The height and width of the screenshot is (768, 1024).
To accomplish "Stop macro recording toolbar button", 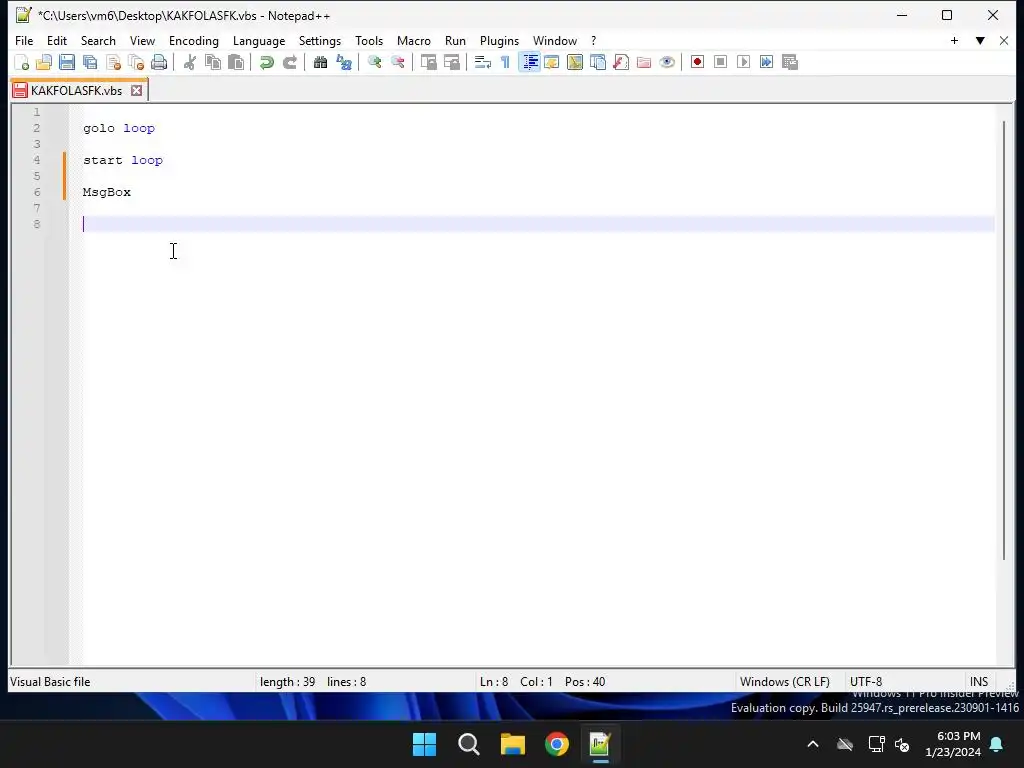I will point(720,62).
